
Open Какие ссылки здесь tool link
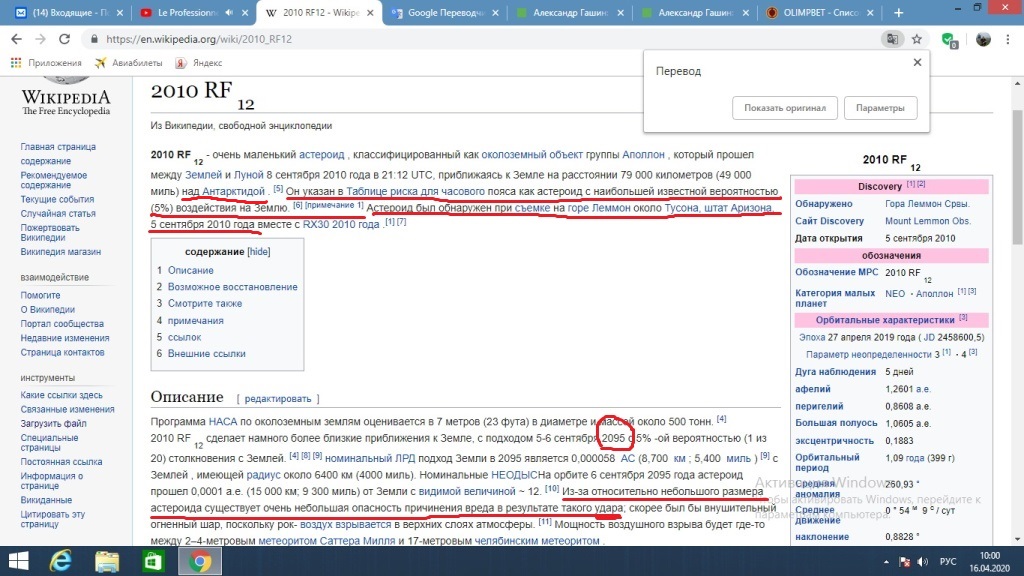61,395
